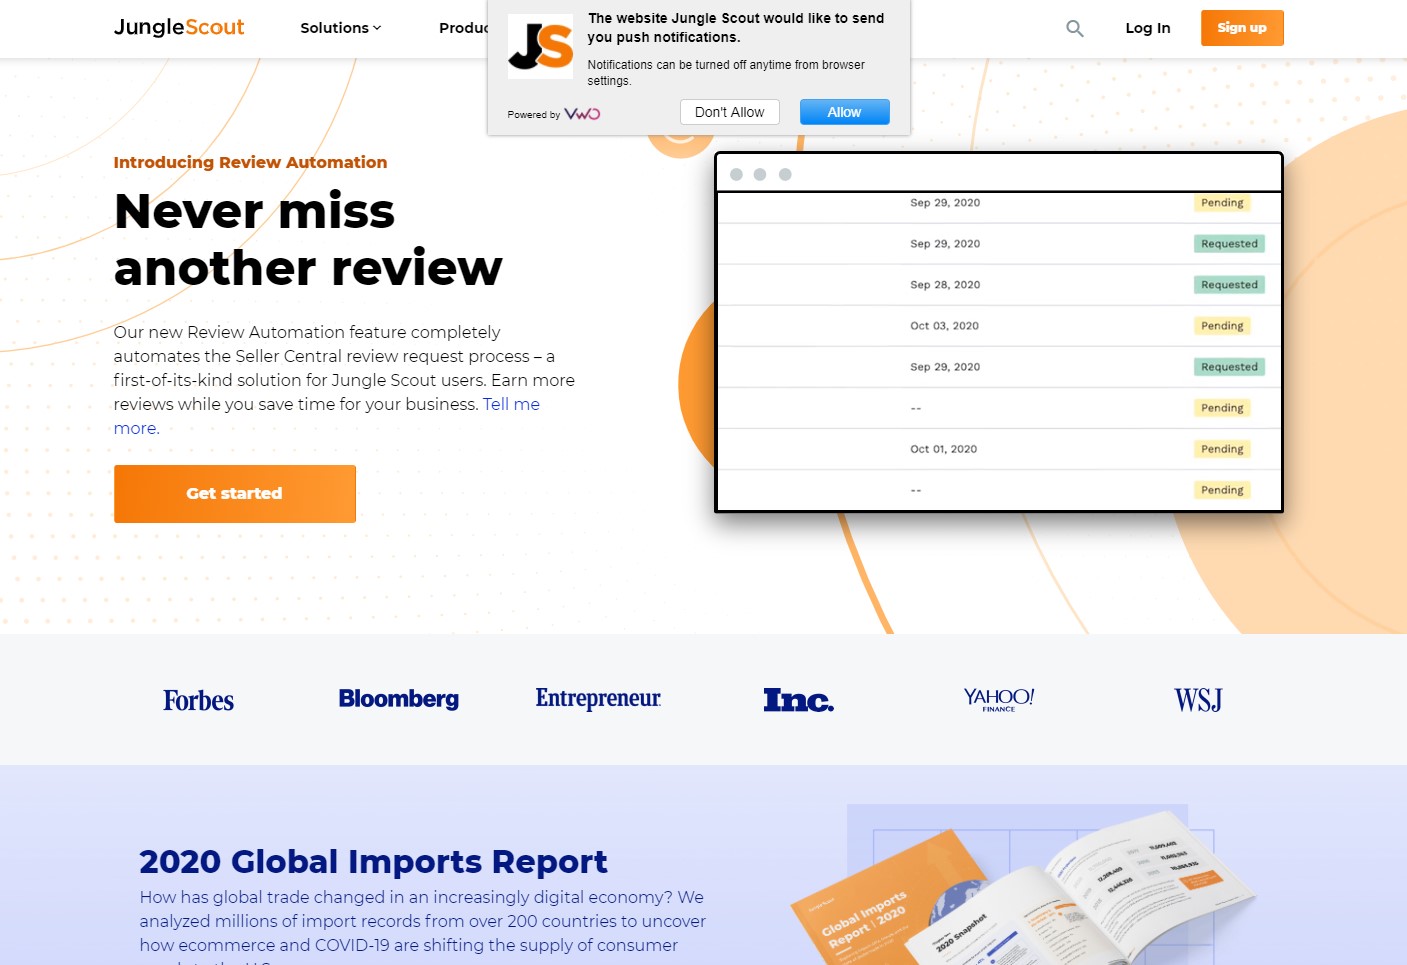Deny notifications with Don't Allow
This screenshot has height=965, width=1407.
[x=729, y=112]
